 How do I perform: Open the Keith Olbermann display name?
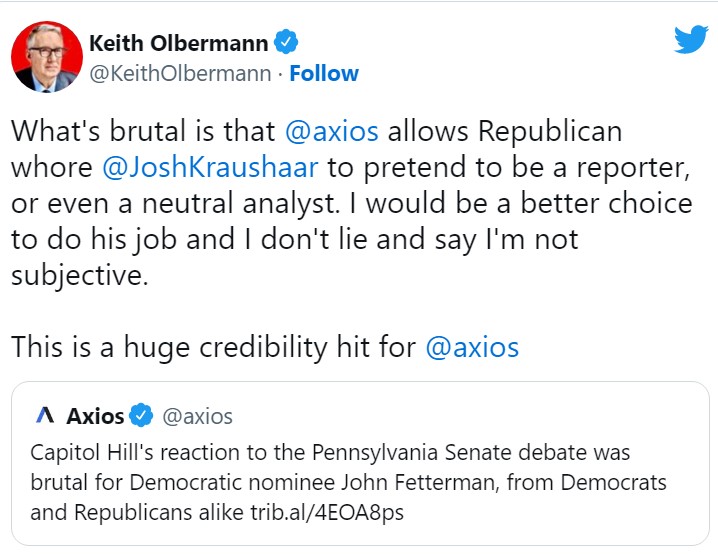(x=179, y=43)
